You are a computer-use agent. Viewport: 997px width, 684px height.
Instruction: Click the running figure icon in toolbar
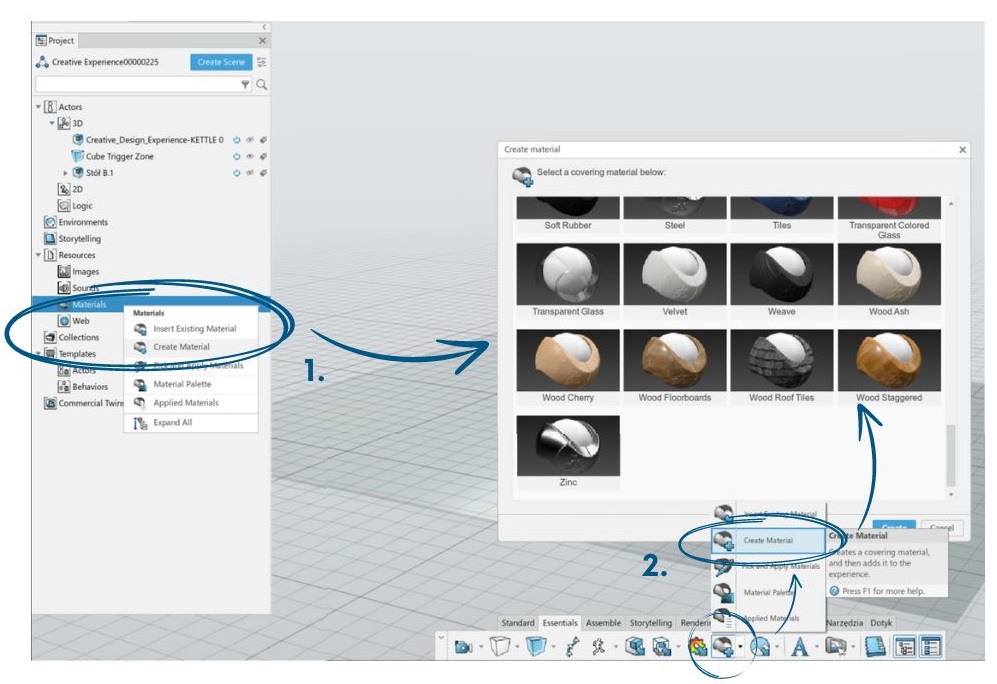coord(599,647)
